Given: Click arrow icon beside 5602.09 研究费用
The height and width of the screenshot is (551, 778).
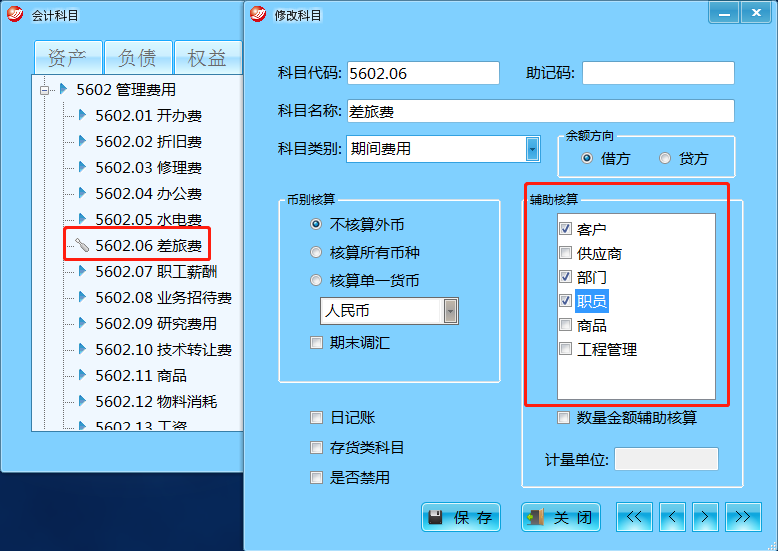Looking at the screenshot, I should click(x=82, y=323).
